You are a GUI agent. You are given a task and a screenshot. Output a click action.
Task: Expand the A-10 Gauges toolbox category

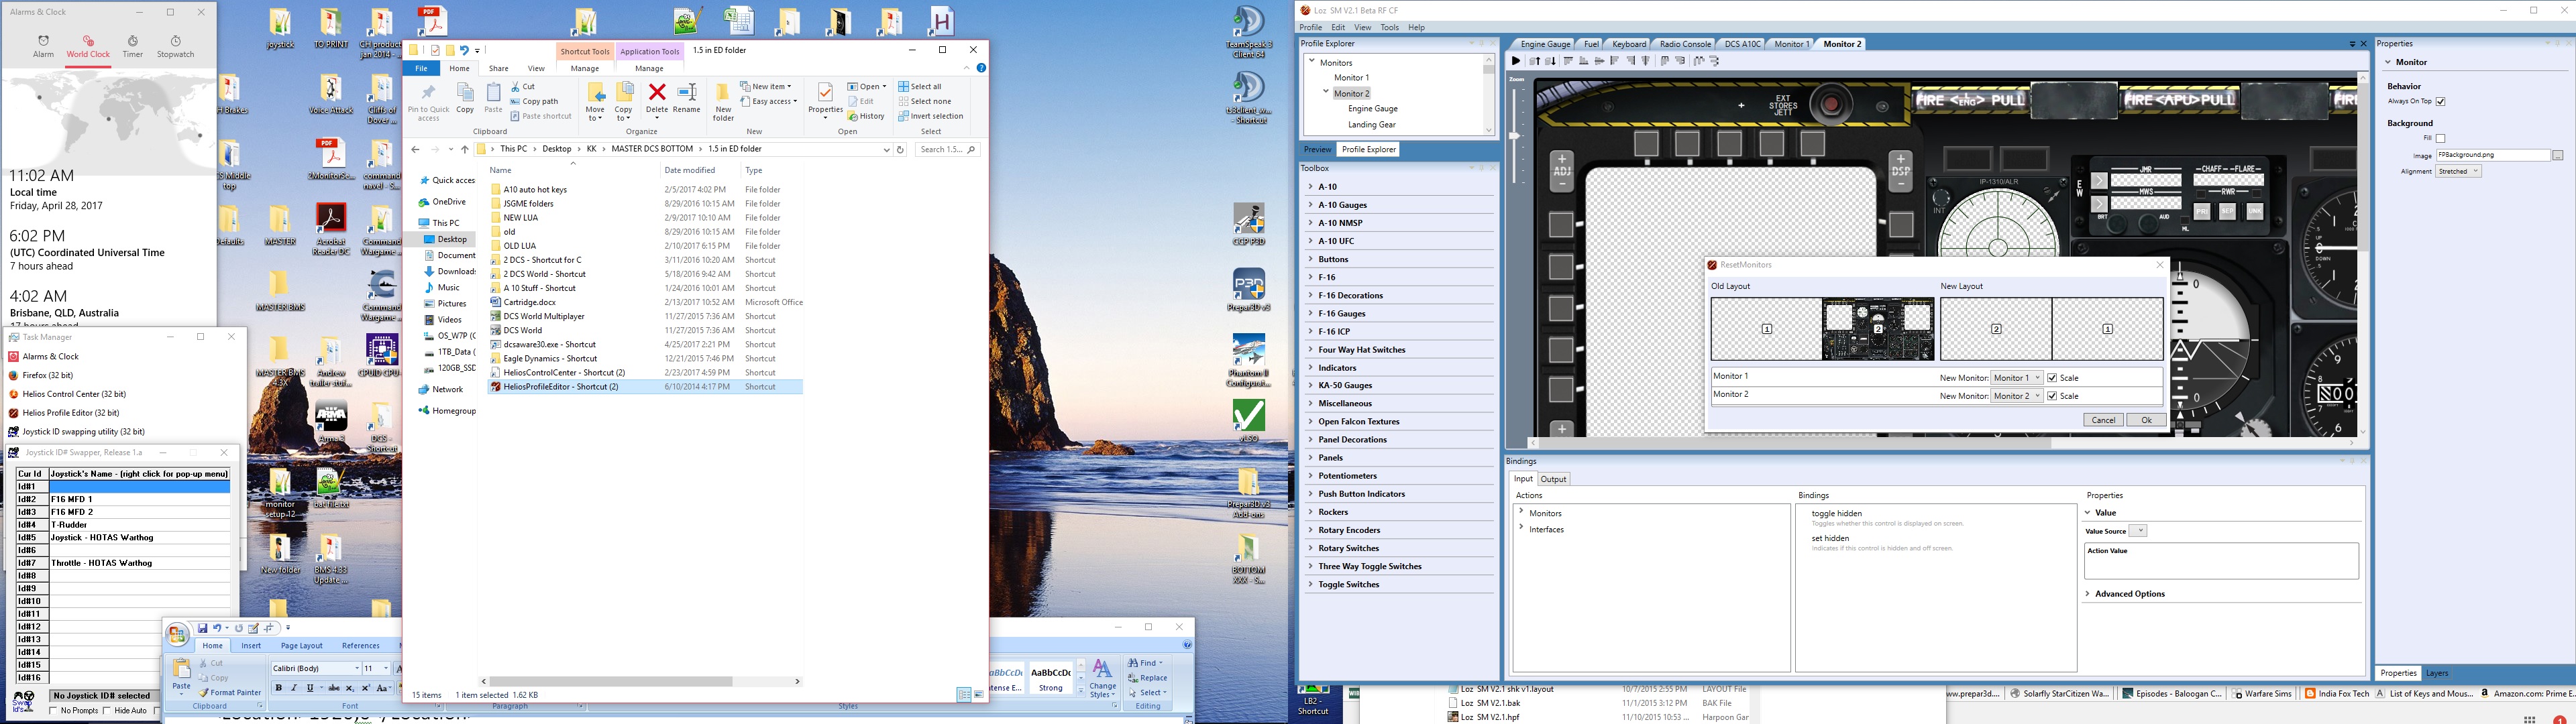(1311, 204)
